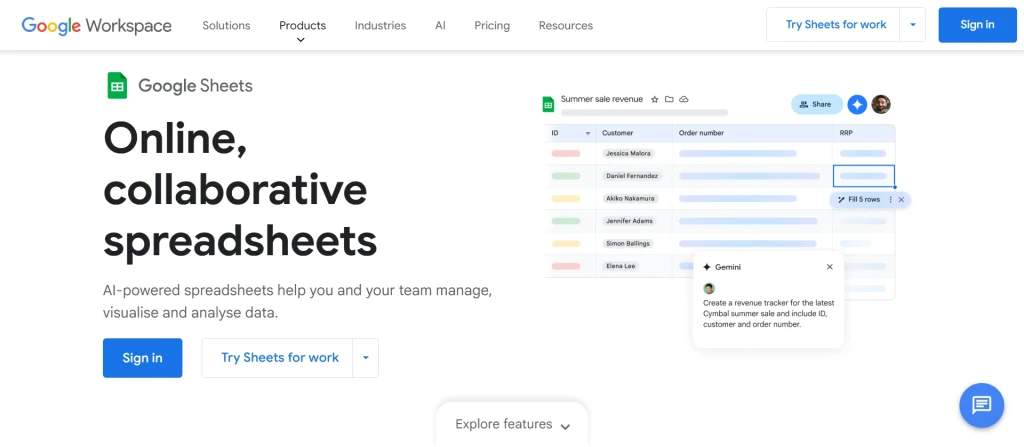Click the hero Sign in button
This screenshot has width=1024, height=447.
point(142,357)
